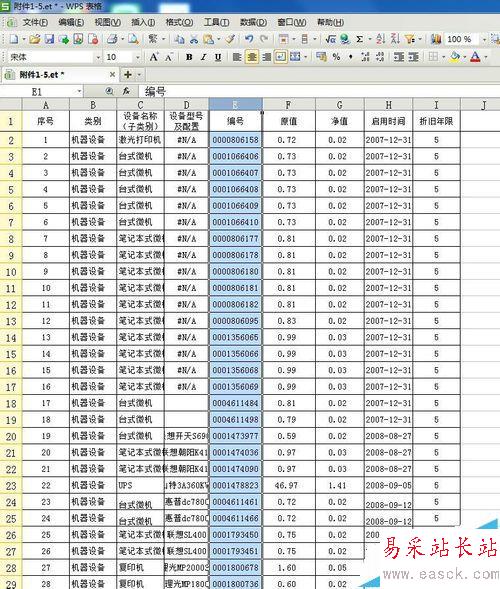Click the percent style icon
Viewport: 500px width, 589px height.
(x=336, y=57)
